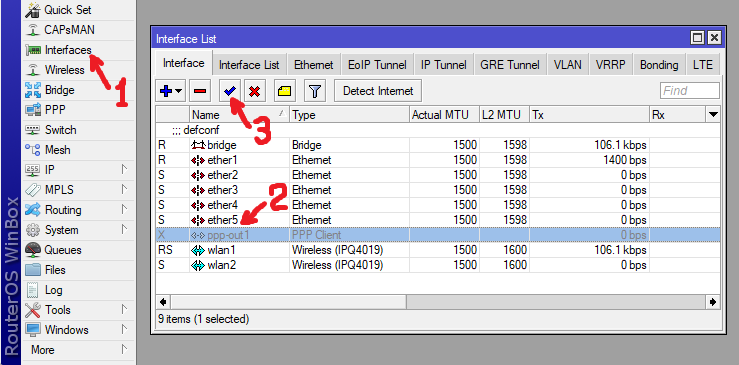Switch to the VLAN tab

567,65
